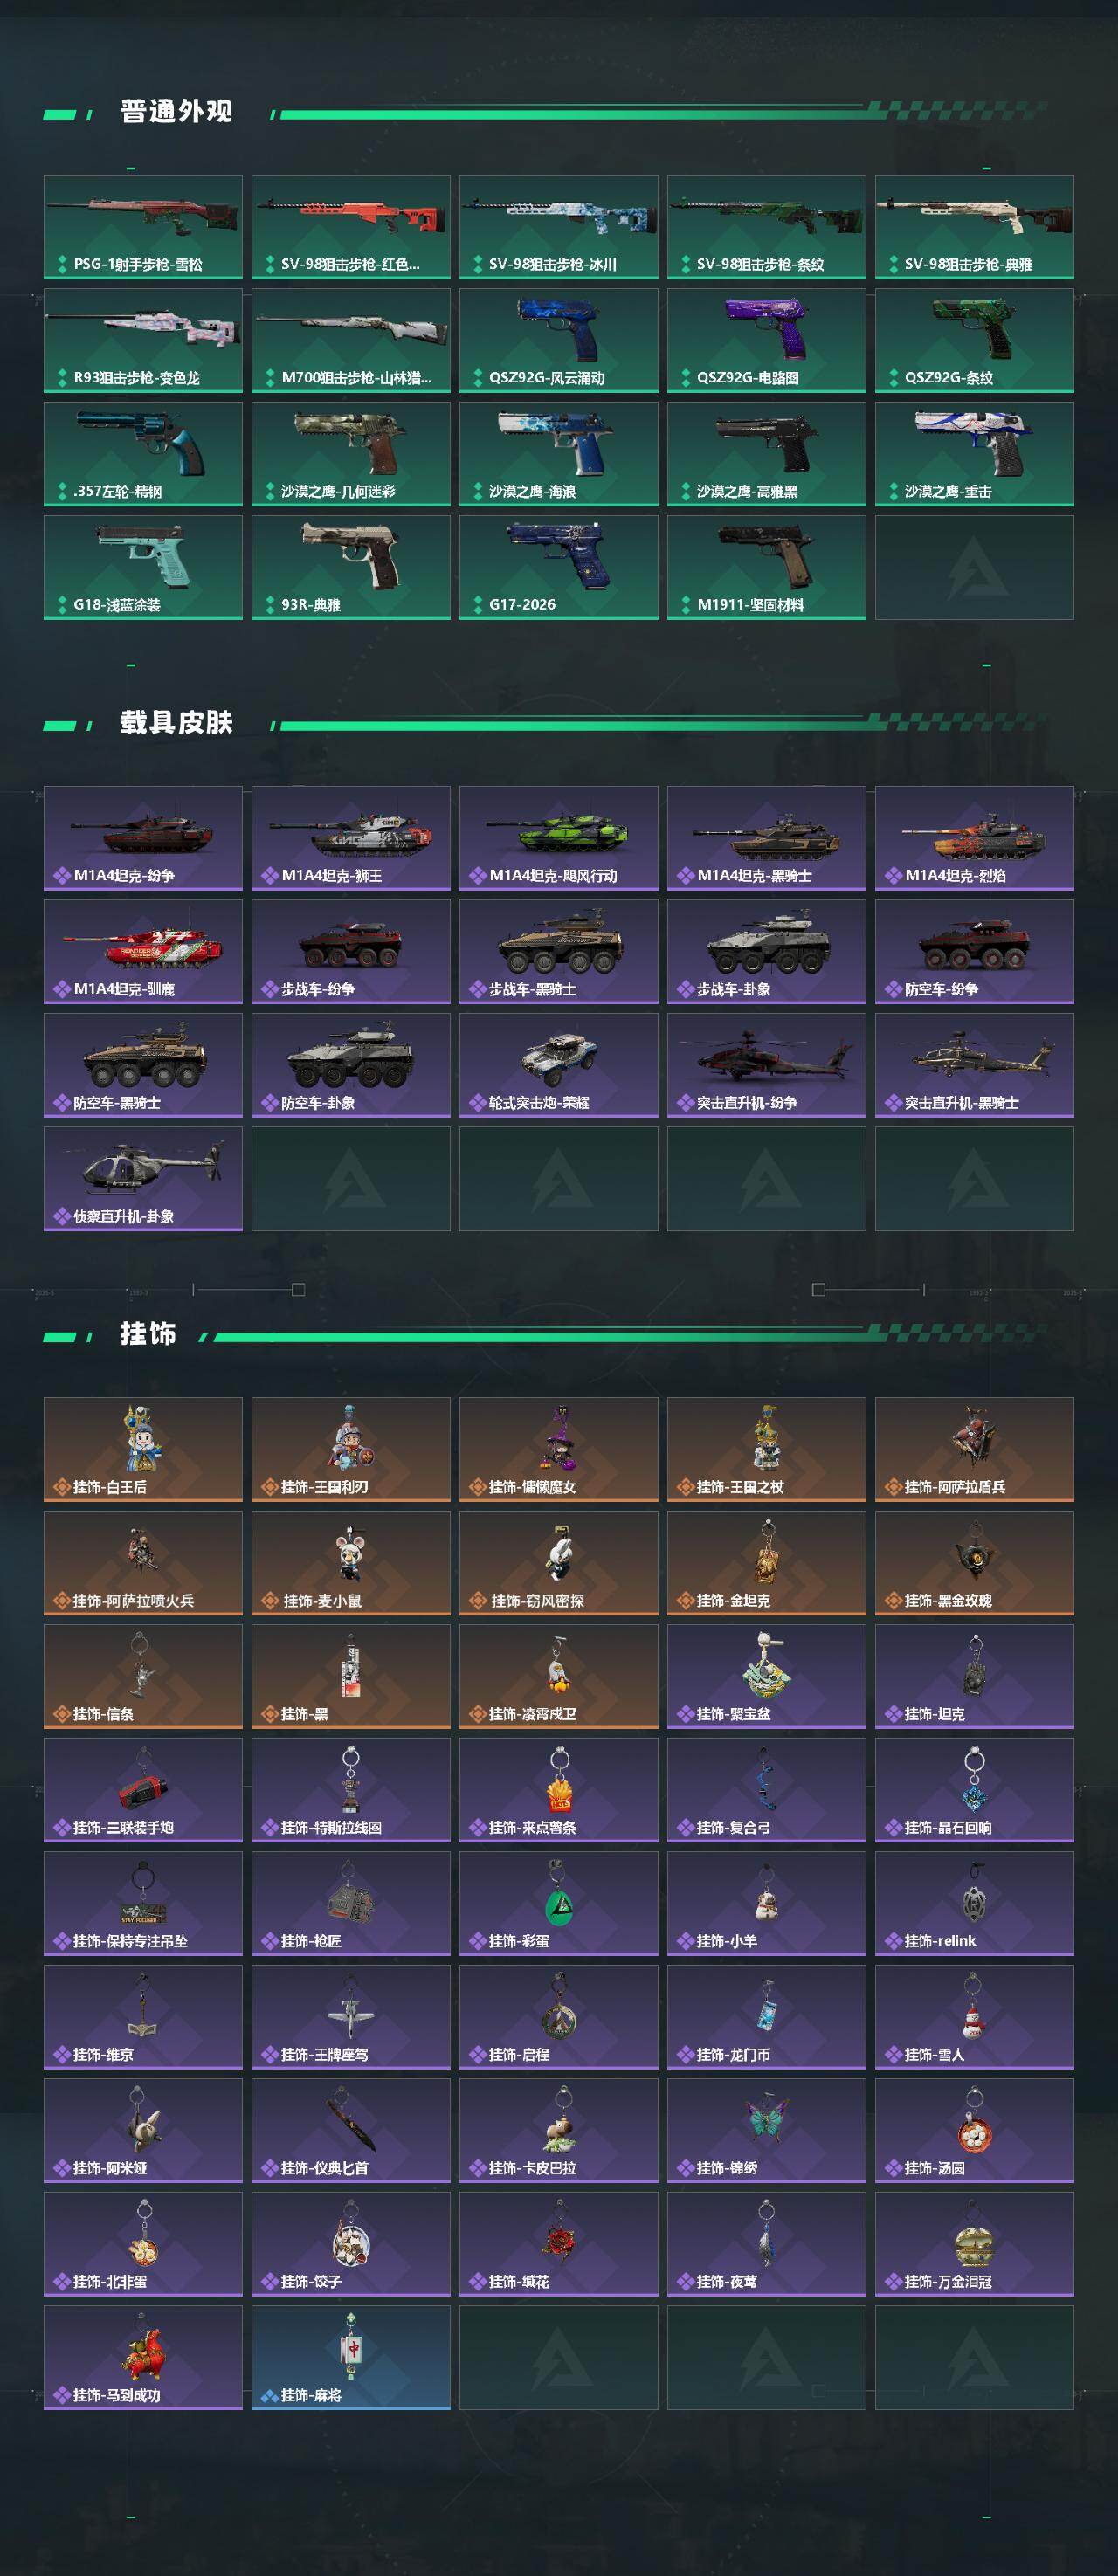Select the 突击直升机-黑骑士 helicopter skin

tap(974, 1065)
